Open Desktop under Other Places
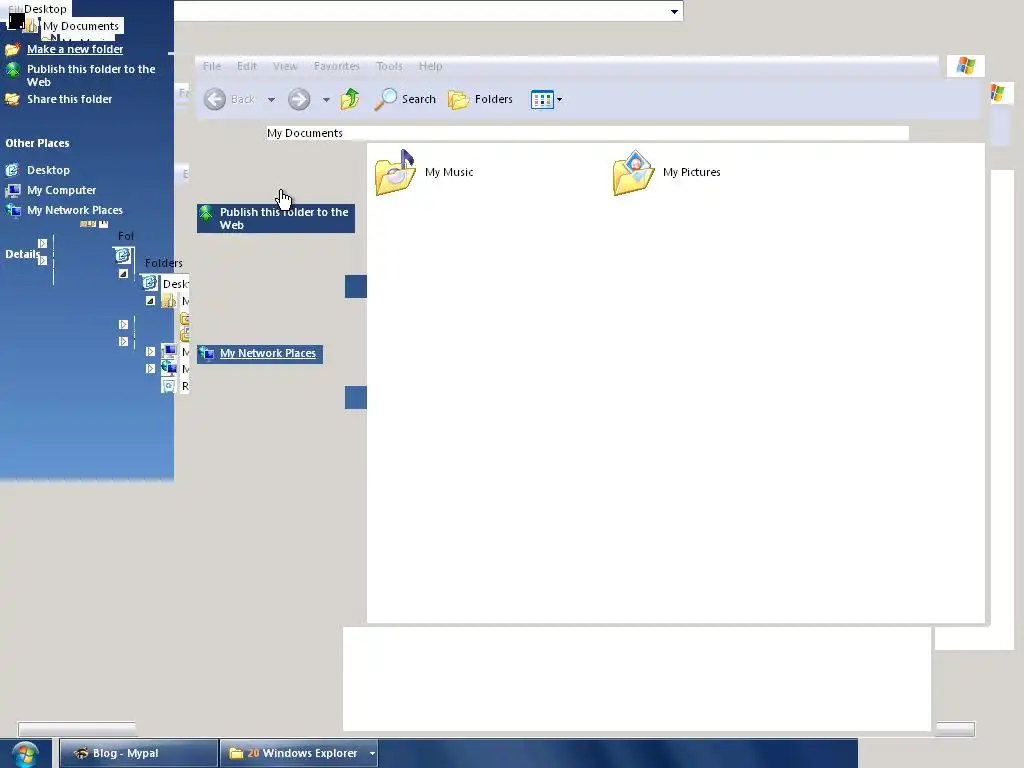This screenshot has width=1024, height=768. coord(48,170)
